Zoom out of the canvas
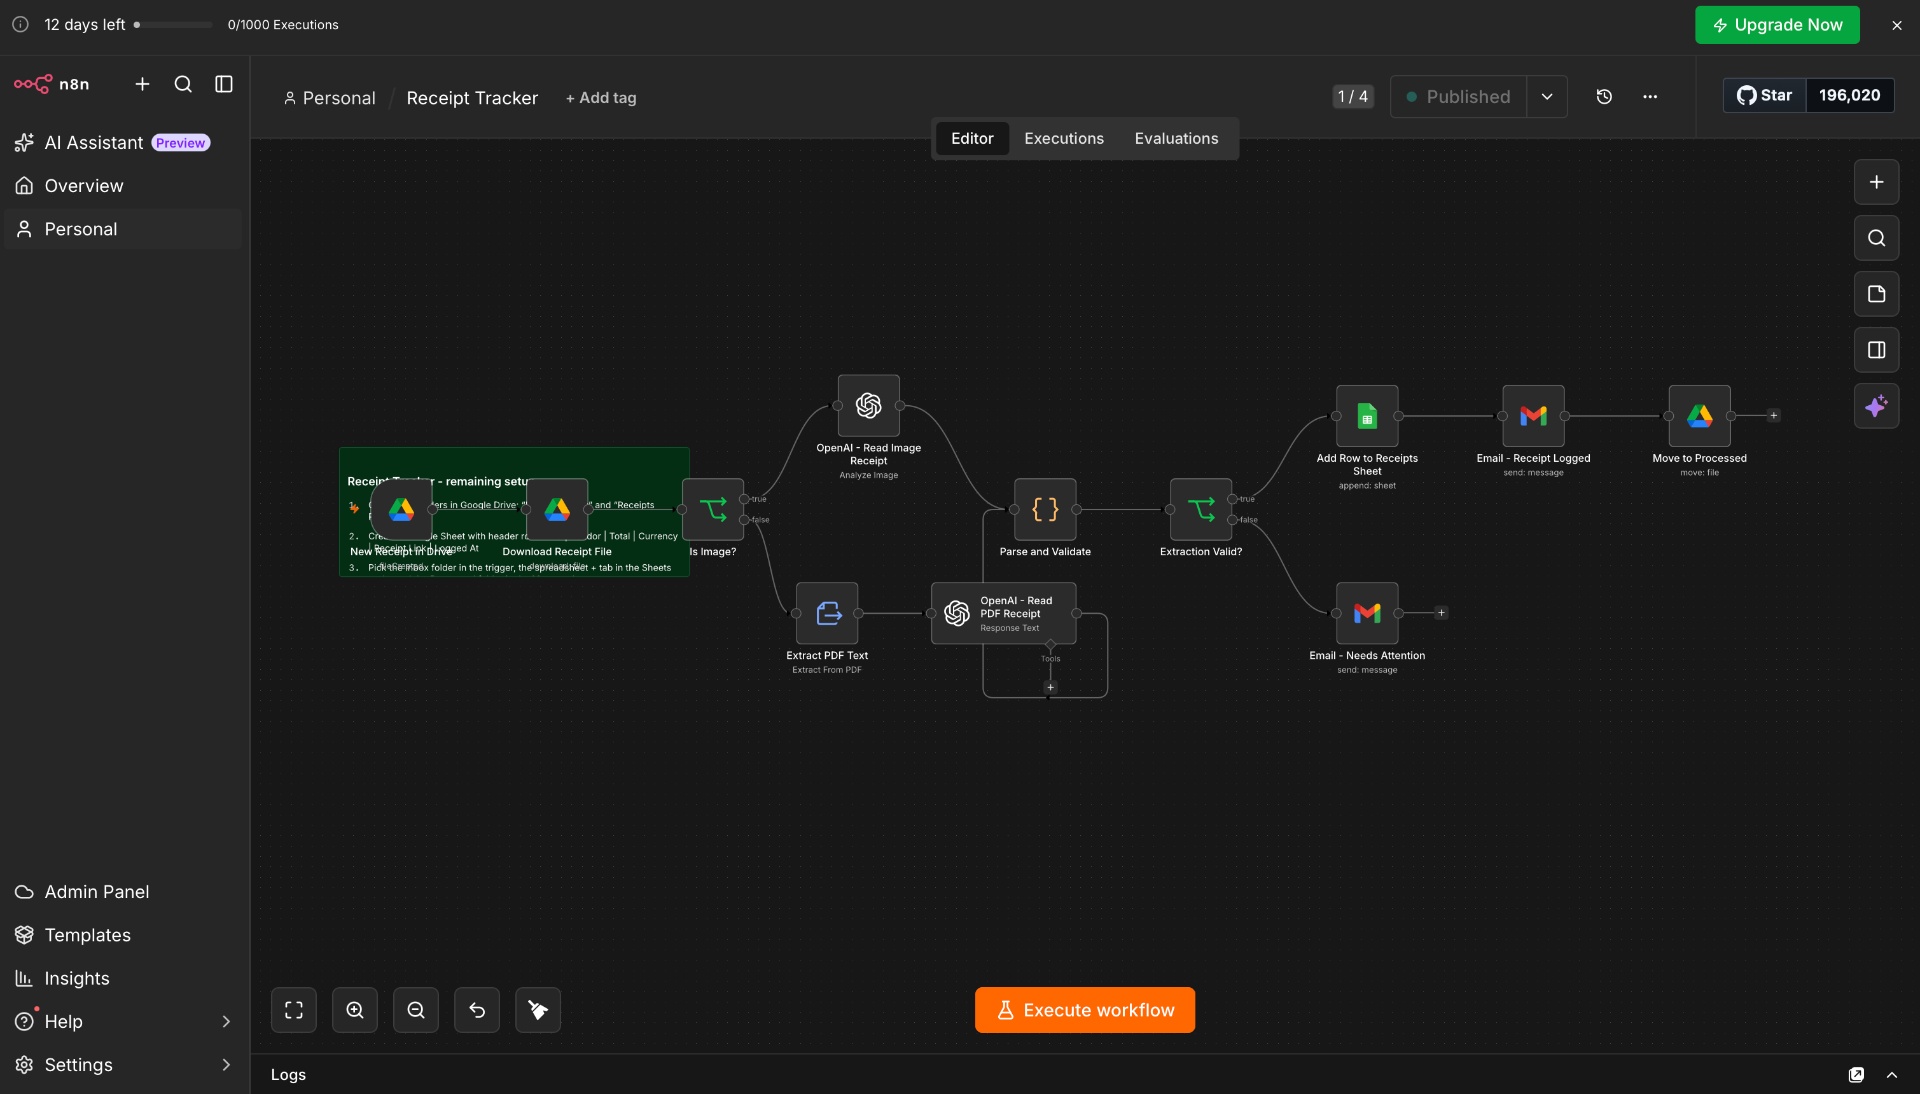 (x=416, y=1010)
